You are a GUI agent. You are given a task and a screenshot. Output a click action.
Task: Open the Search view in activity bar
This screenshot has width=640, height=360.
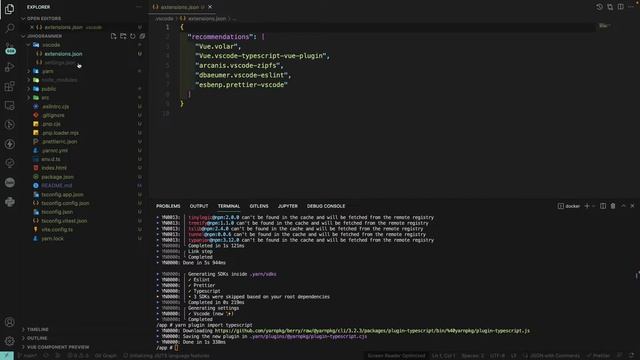coord(10,28)
